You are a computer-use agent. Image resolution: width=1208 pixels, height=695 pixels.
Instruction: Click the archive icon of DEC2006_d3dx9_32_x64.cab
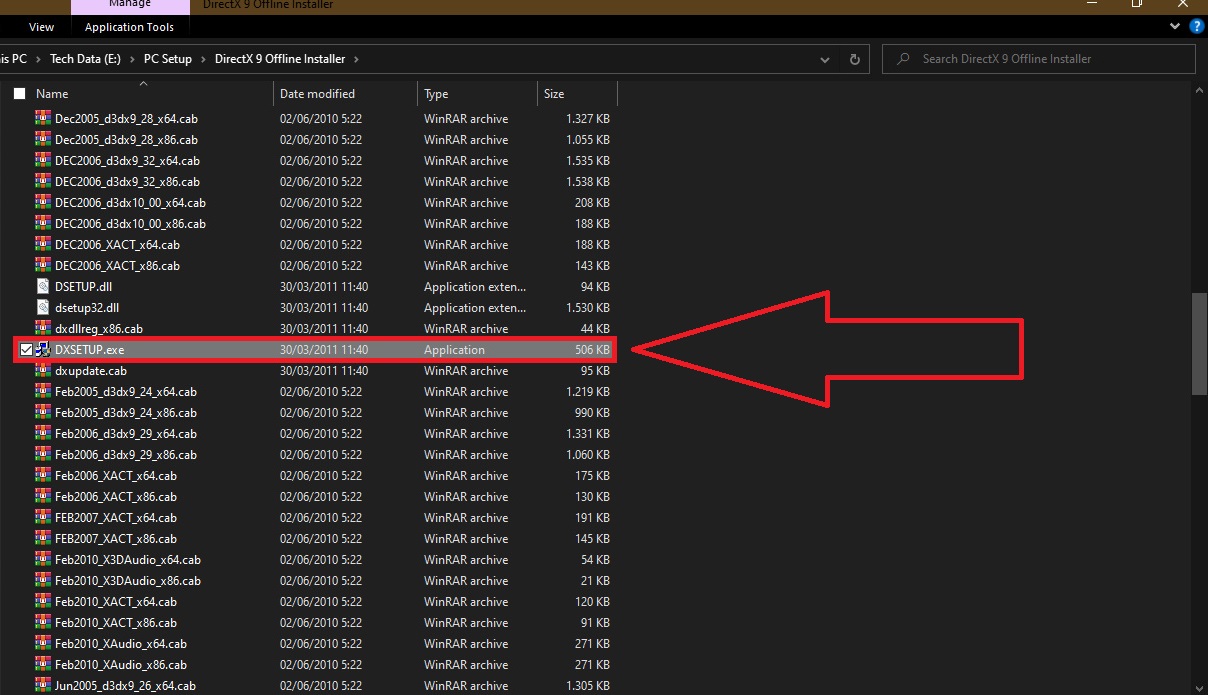coord(43,160)
